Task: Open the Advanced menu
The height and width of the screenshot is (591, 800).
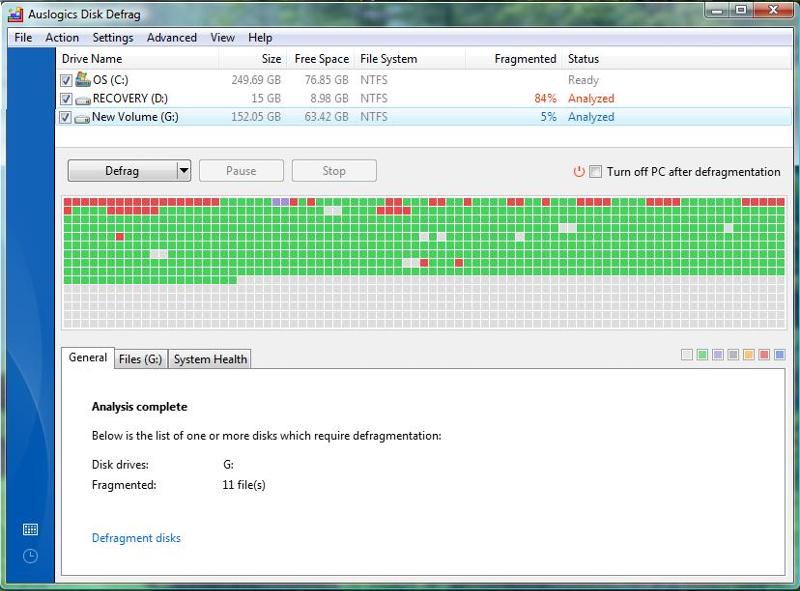Action: tap(171, 38)
